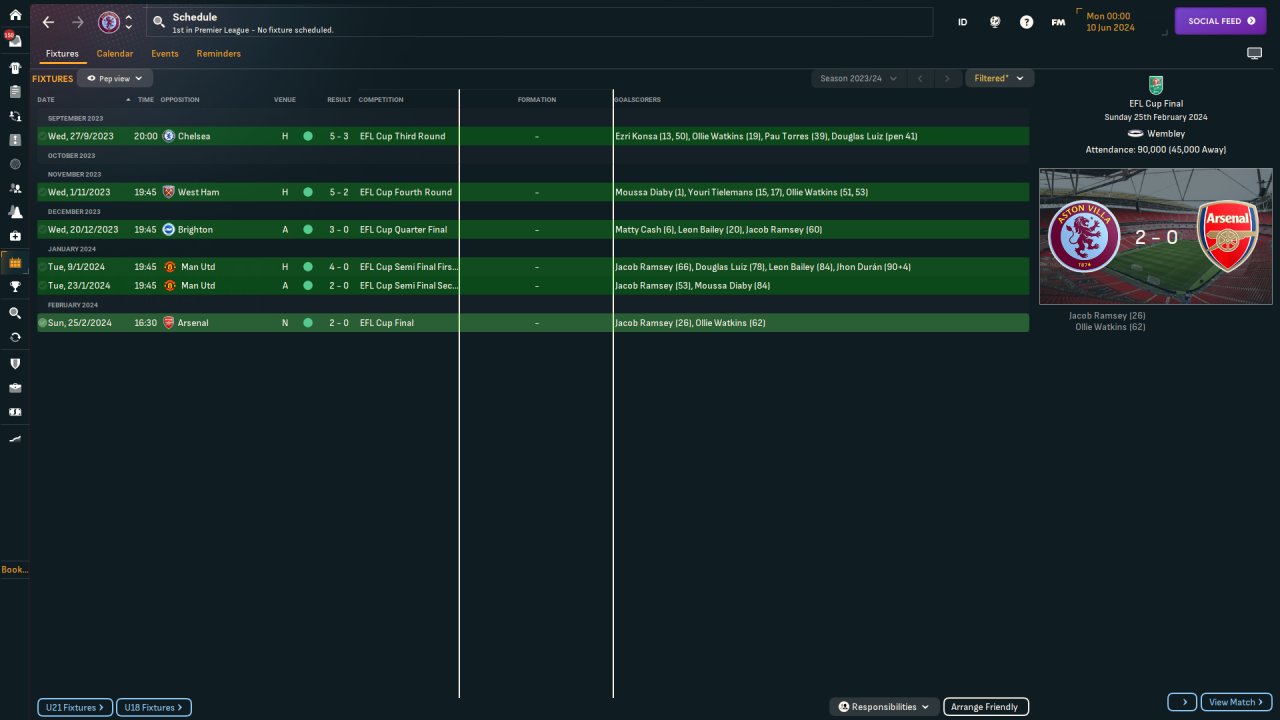Sort by the Competition column header
The image size is (1280, 720).
[381, 100]
